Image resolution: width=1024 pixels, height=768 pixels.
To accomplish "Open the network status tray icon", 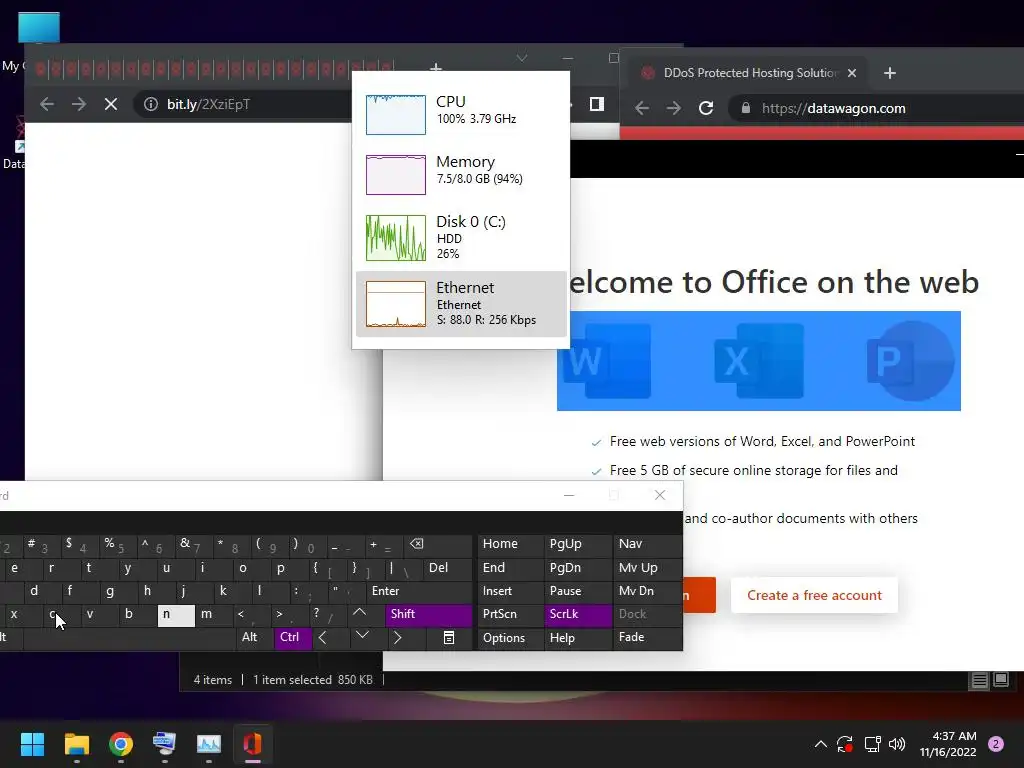I will click(872, 744).
